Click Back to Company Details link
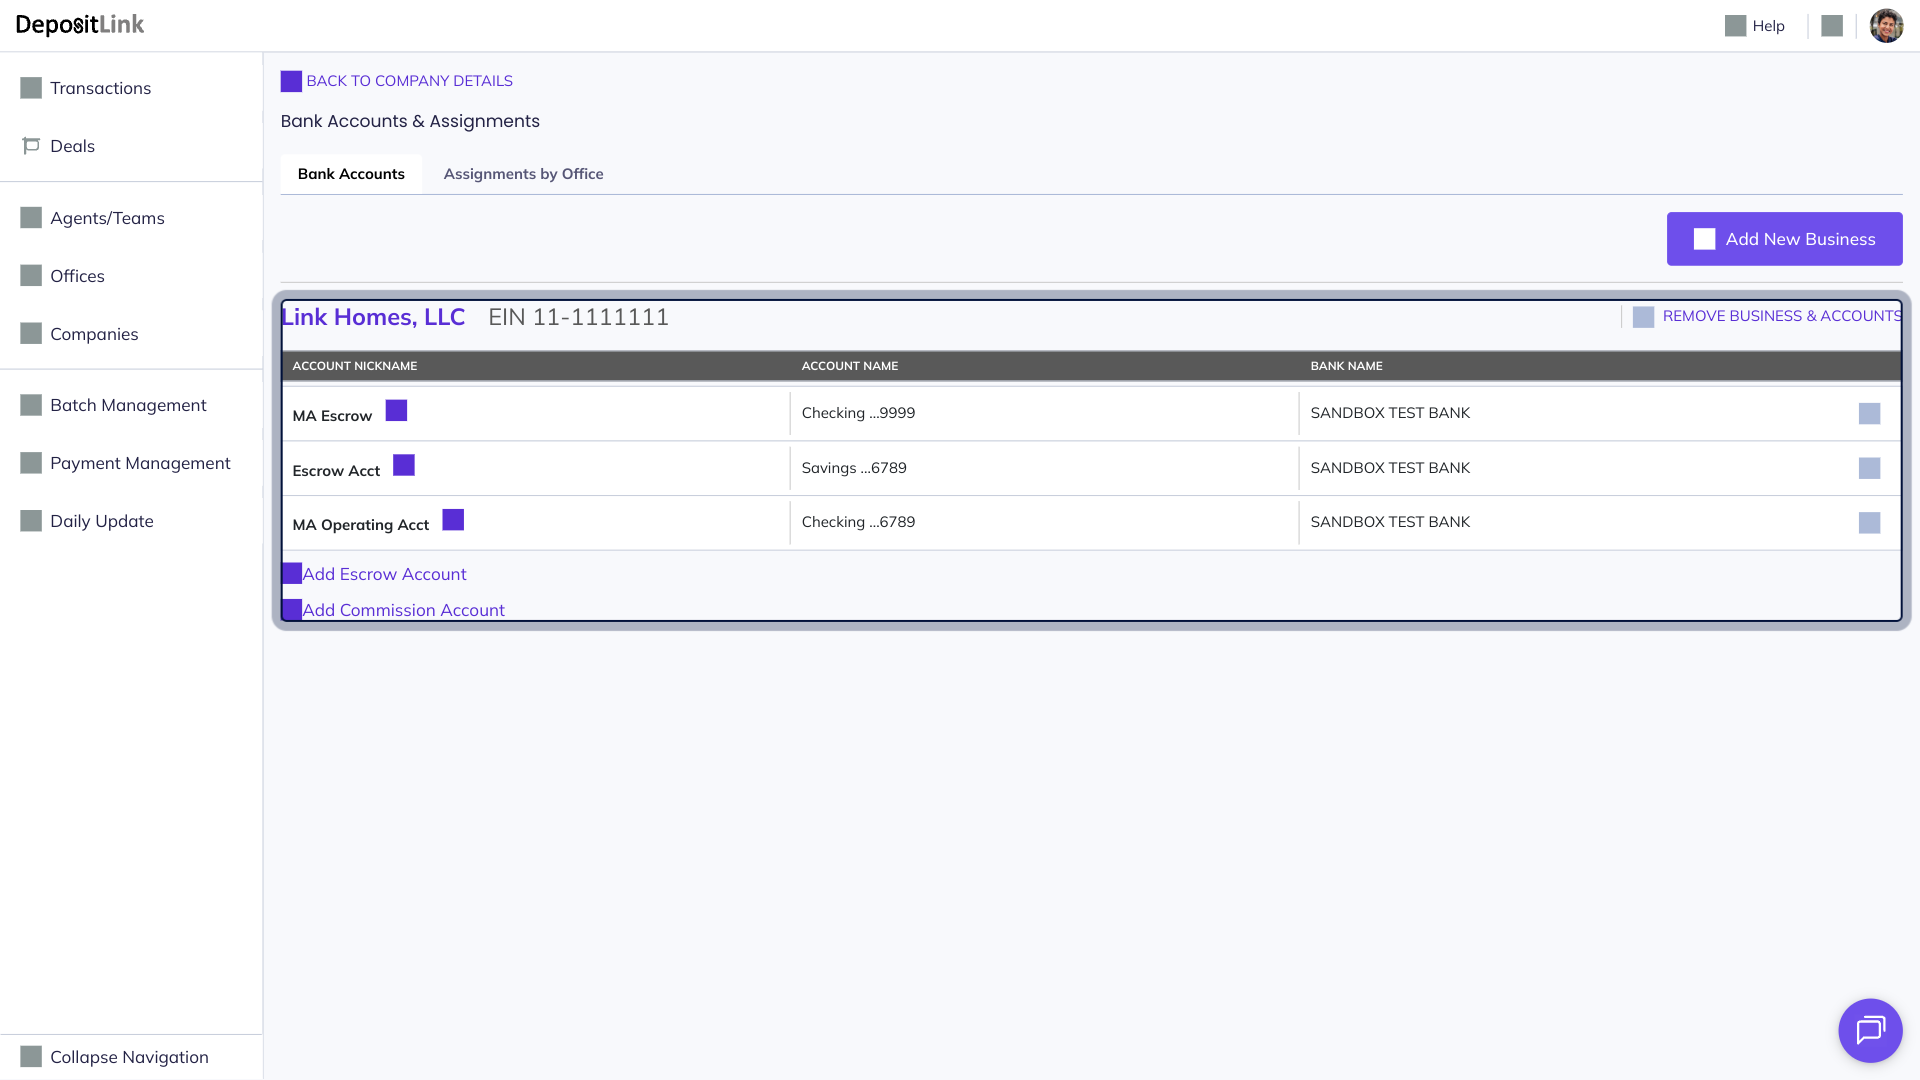The height and width of the screenshot is (1080, 1920). (x=408, y=81)
